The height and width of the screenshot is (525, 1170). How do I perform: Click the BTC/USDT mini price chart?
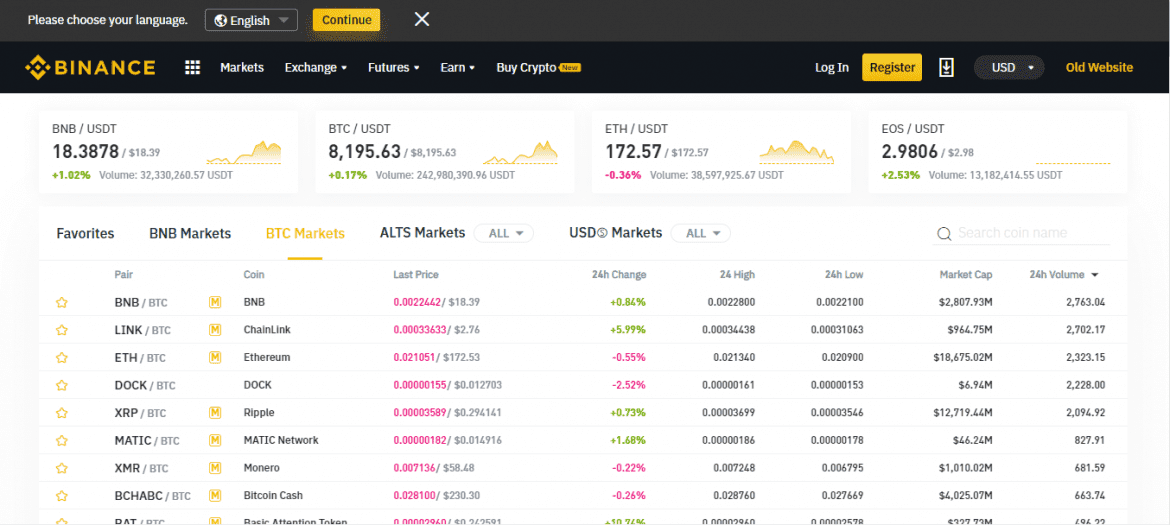click(x=520, y=153)
